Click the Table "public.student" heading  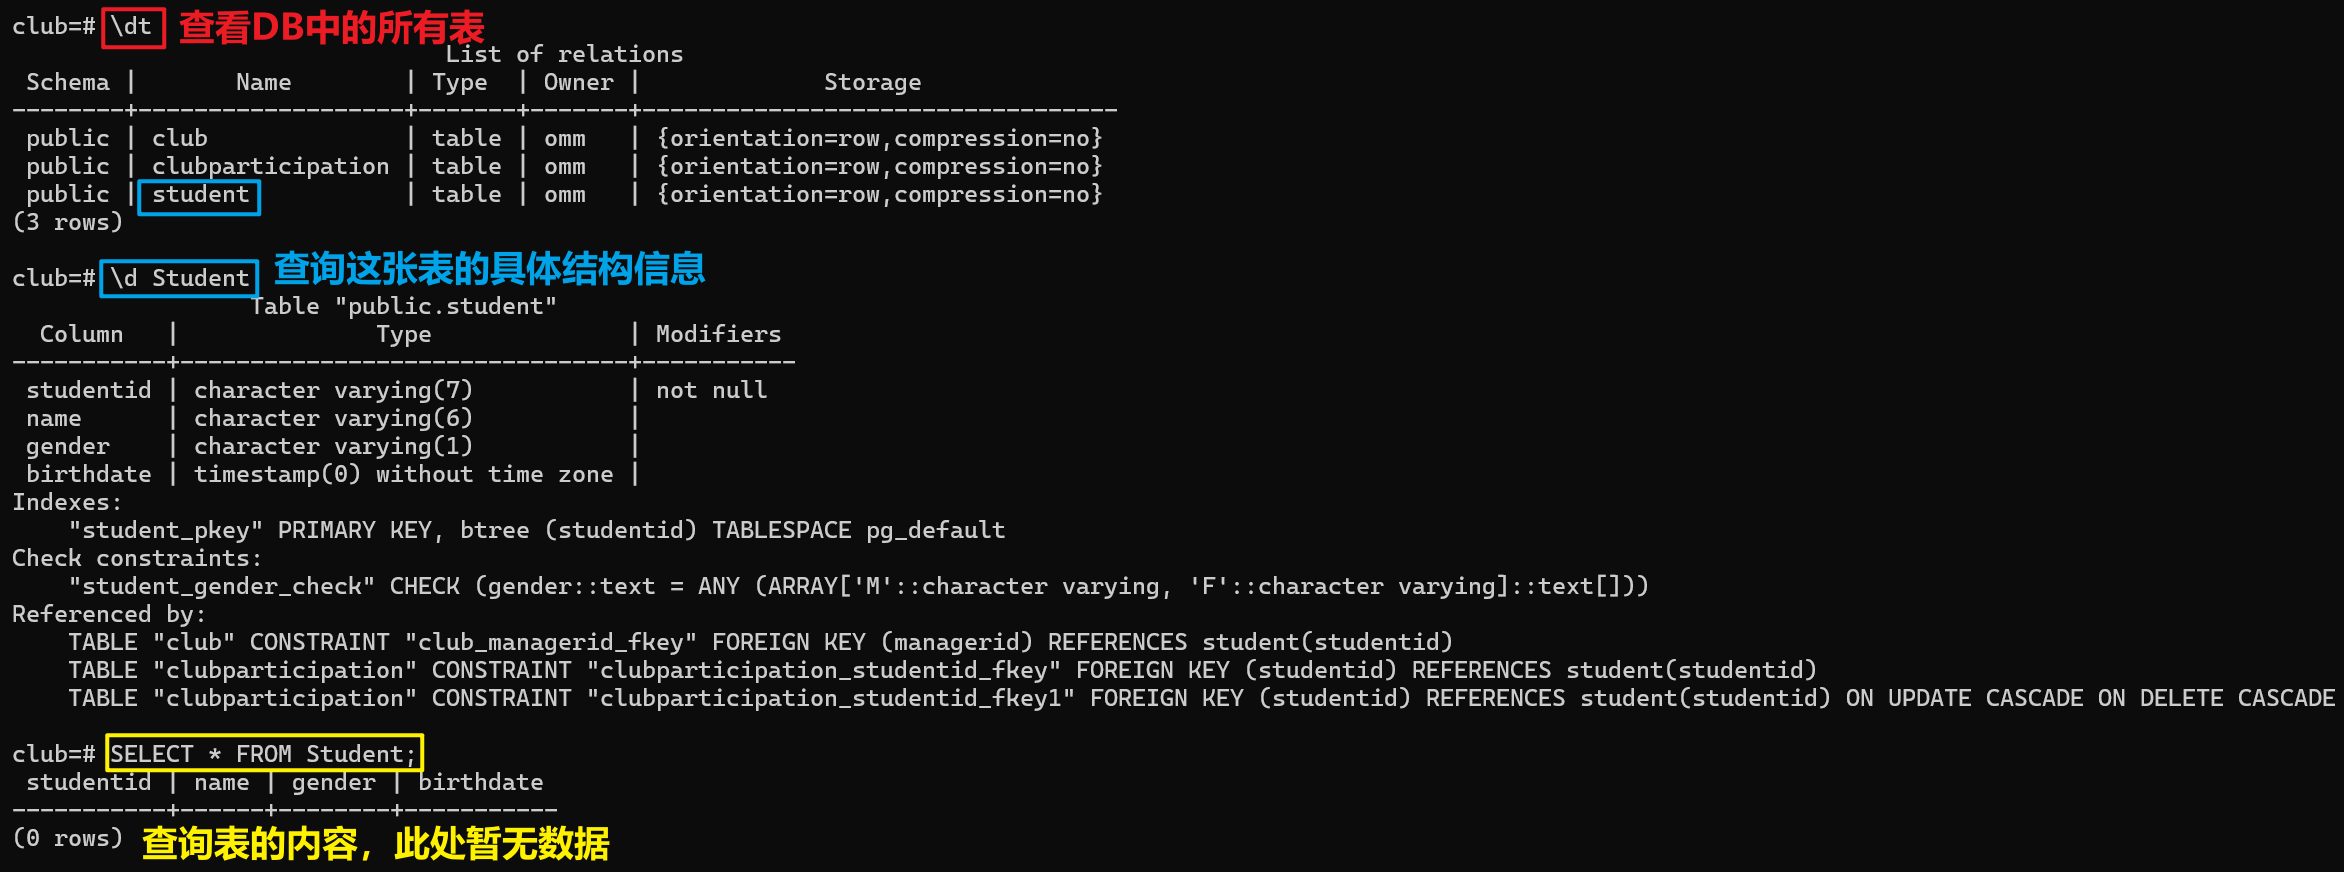pos(404,306)
